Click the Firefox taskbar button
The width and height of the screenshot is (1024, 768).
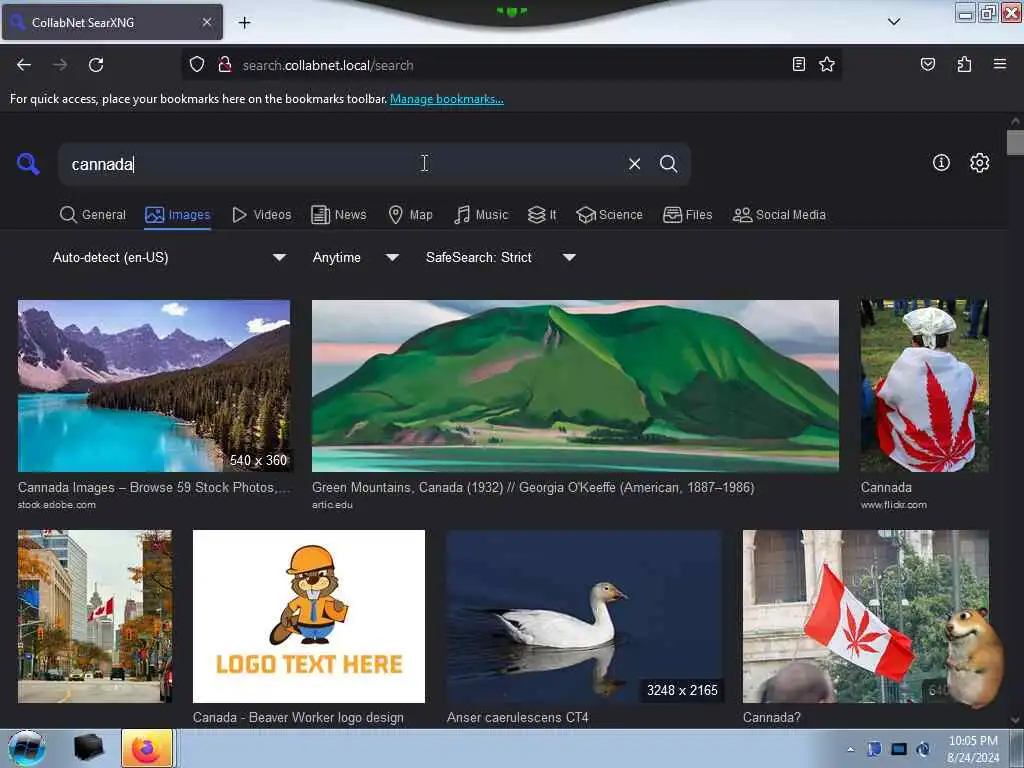(x=147, y=748)
